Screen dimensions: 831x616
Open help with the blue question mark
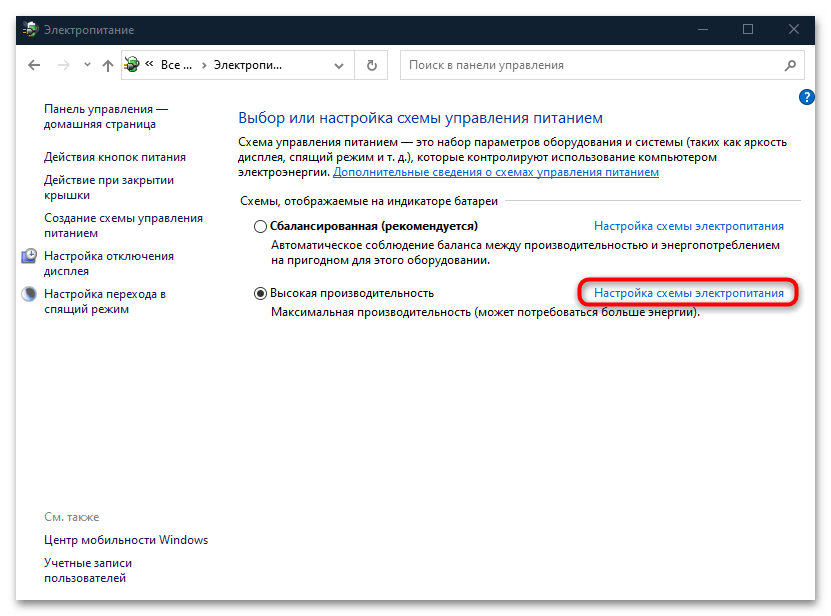807,97
